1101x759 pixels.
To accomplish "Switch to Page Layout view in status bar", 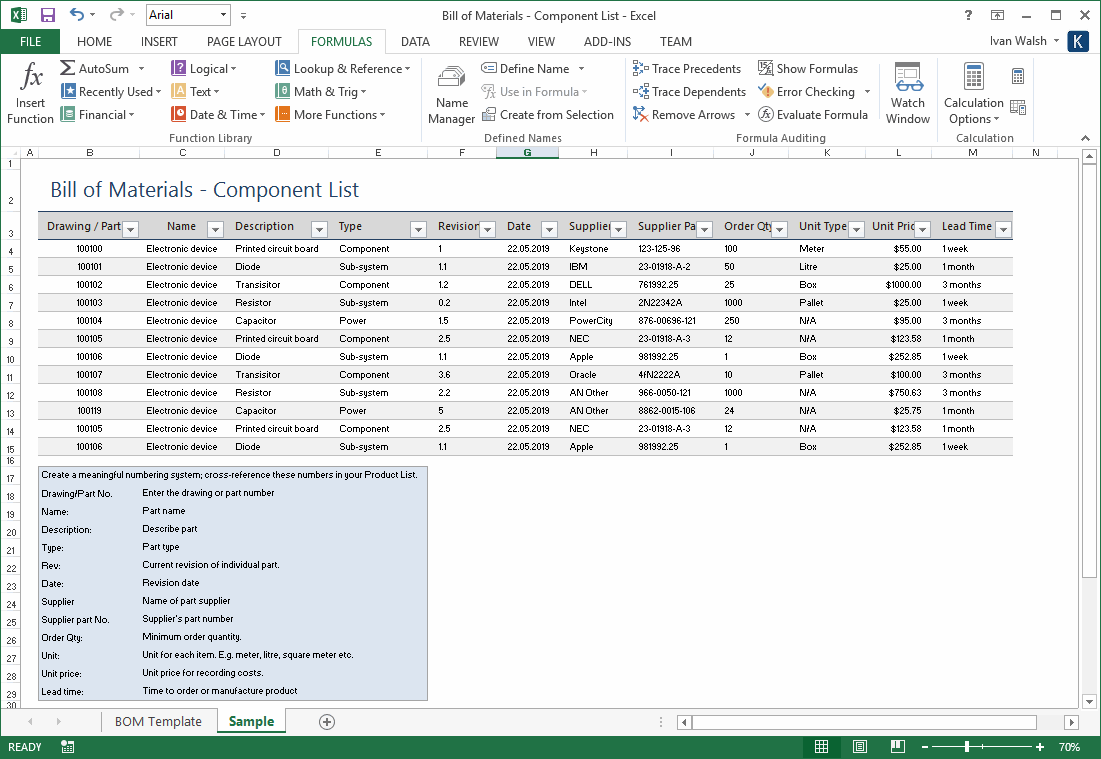I will pos(859,746).
